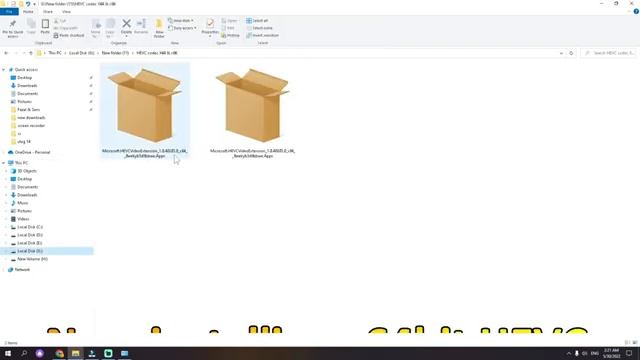Click the Rename icon in Organize group
Viewport: 640px width, 360px height.
pyautogui.click(x=141, y=27)
